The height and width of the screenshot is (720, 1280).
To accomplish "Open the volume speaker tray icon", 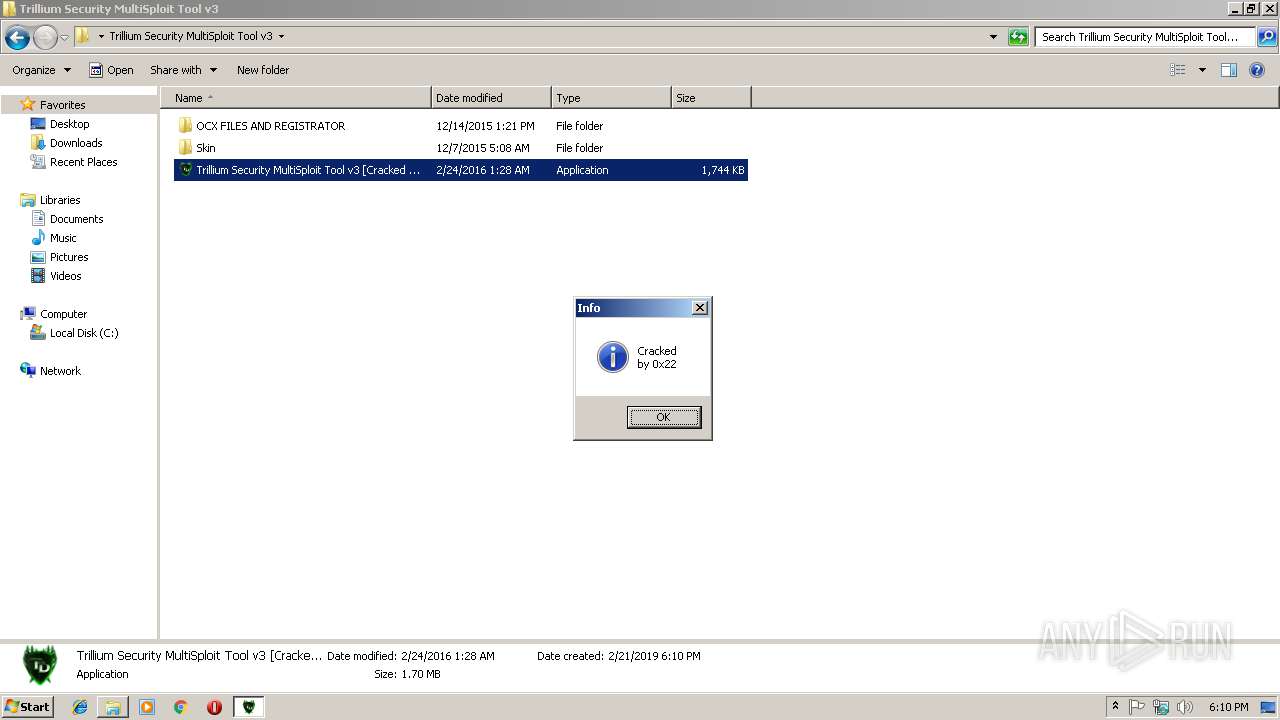I will tap(1185, 707).
